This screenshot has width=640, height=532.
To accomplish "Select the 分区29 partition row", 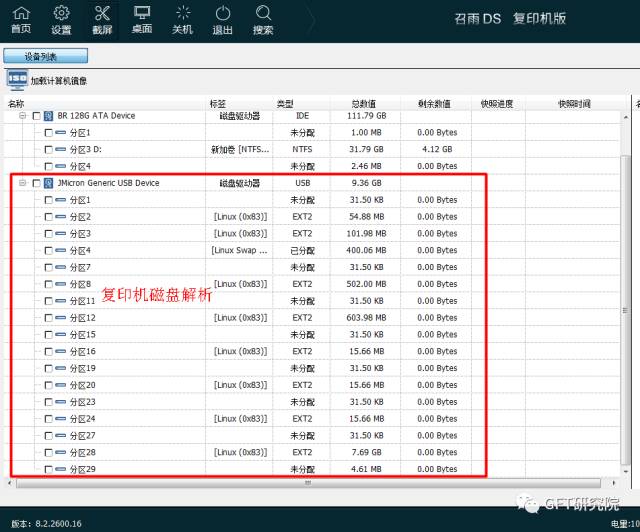I will point(83,469).
